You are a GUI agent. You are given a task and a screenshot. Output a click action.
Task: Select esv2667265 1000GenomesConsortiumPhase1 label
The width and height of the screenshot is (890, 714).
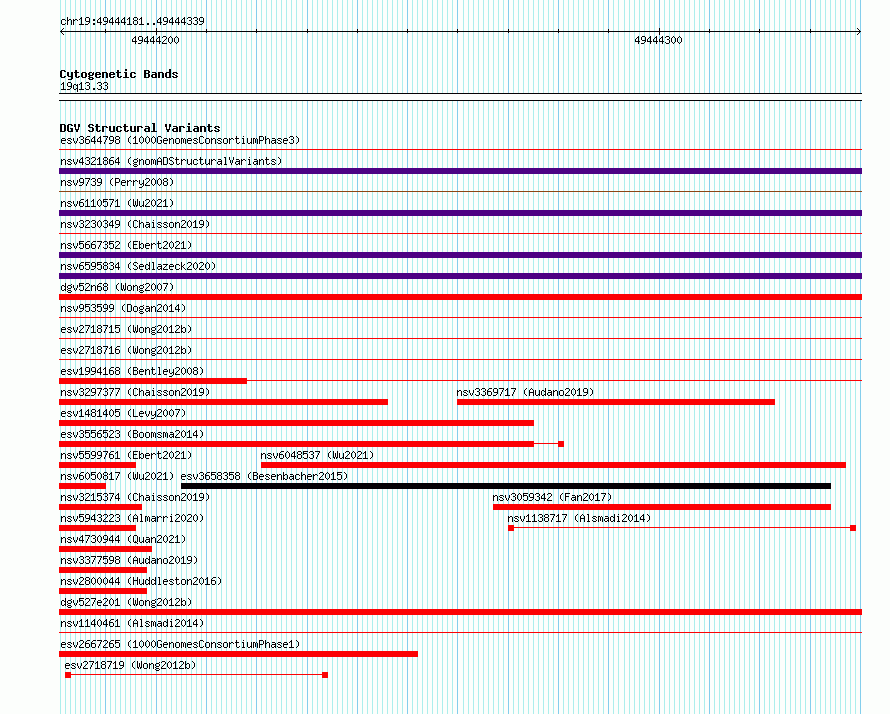click(x=180, y=644)
